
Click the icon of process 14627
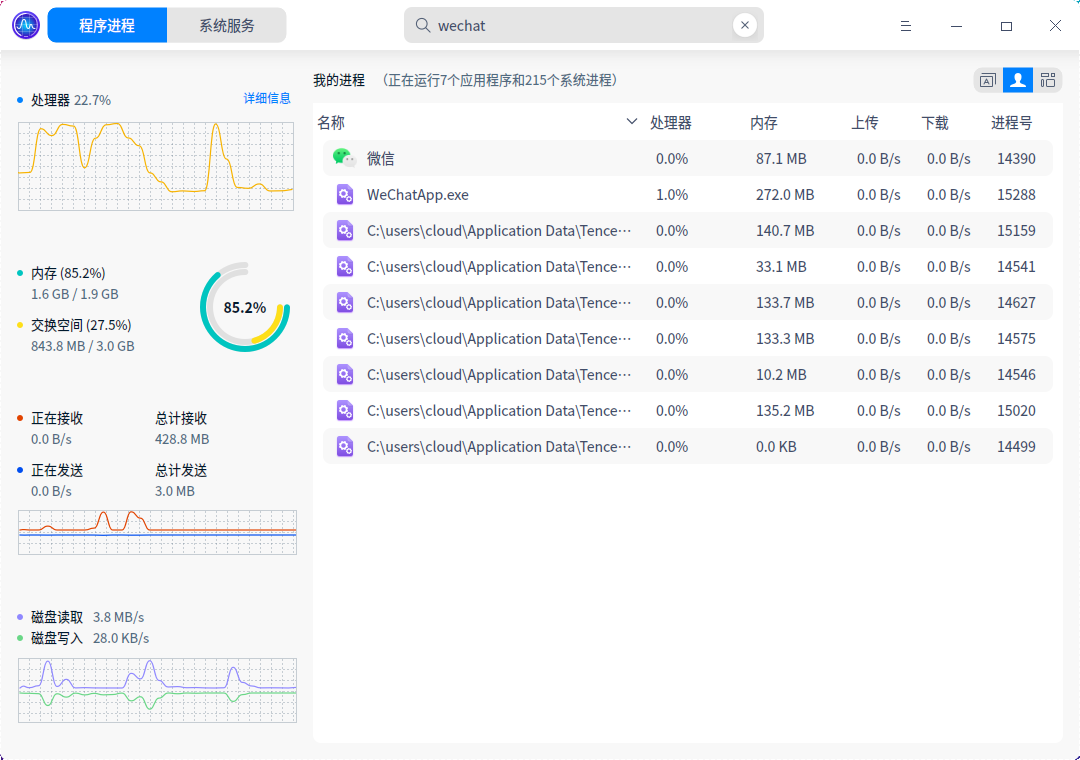[345, 302]
